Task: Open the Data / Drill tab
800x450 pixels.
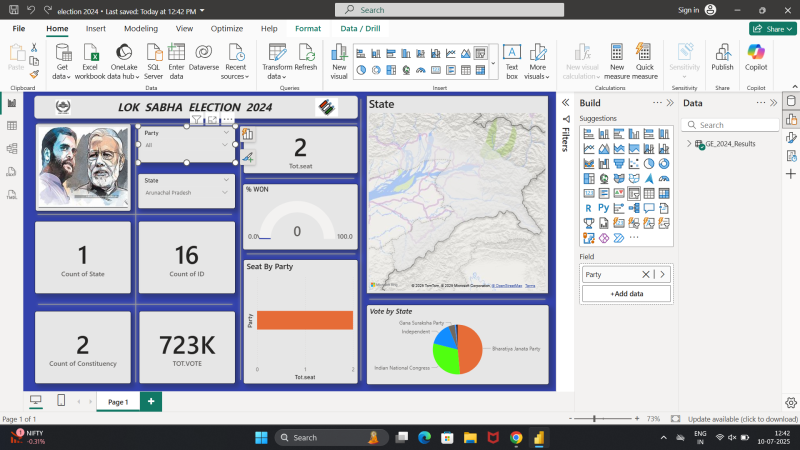Action: tap(361, 28)
